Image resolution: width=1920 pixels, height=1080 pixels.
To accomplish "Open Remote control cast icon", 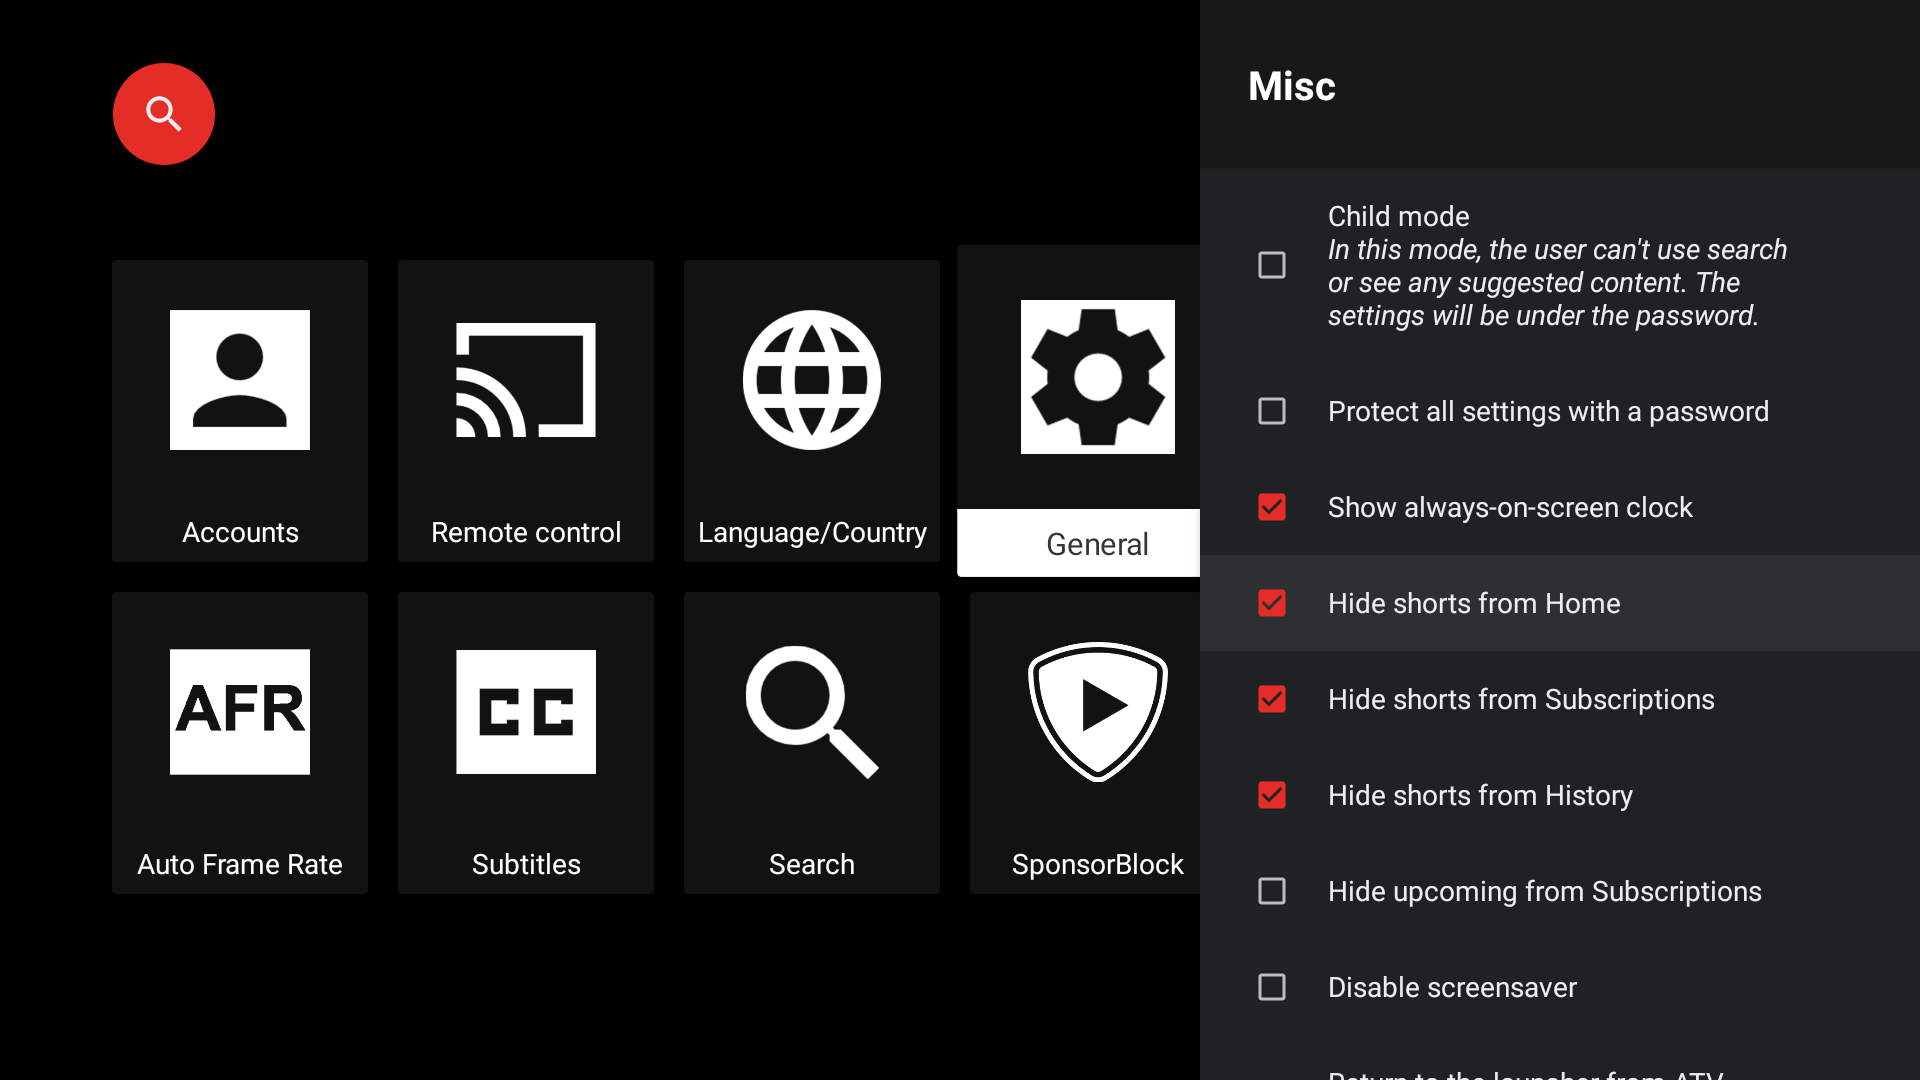I will click(526, 381).
